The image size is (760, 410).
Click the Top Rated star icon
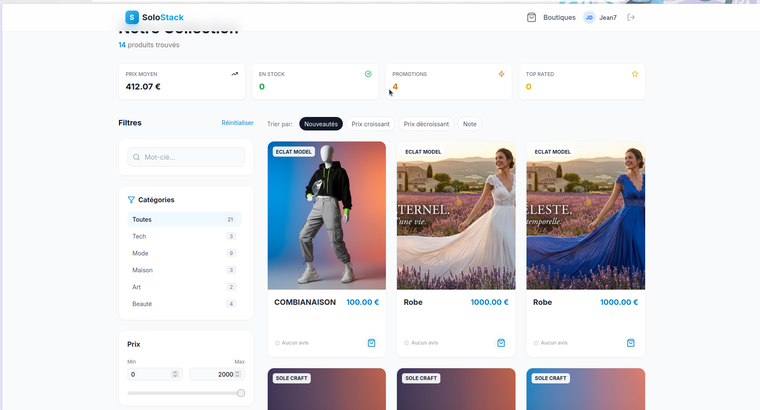pyautogui.click(x=634, y=74)
